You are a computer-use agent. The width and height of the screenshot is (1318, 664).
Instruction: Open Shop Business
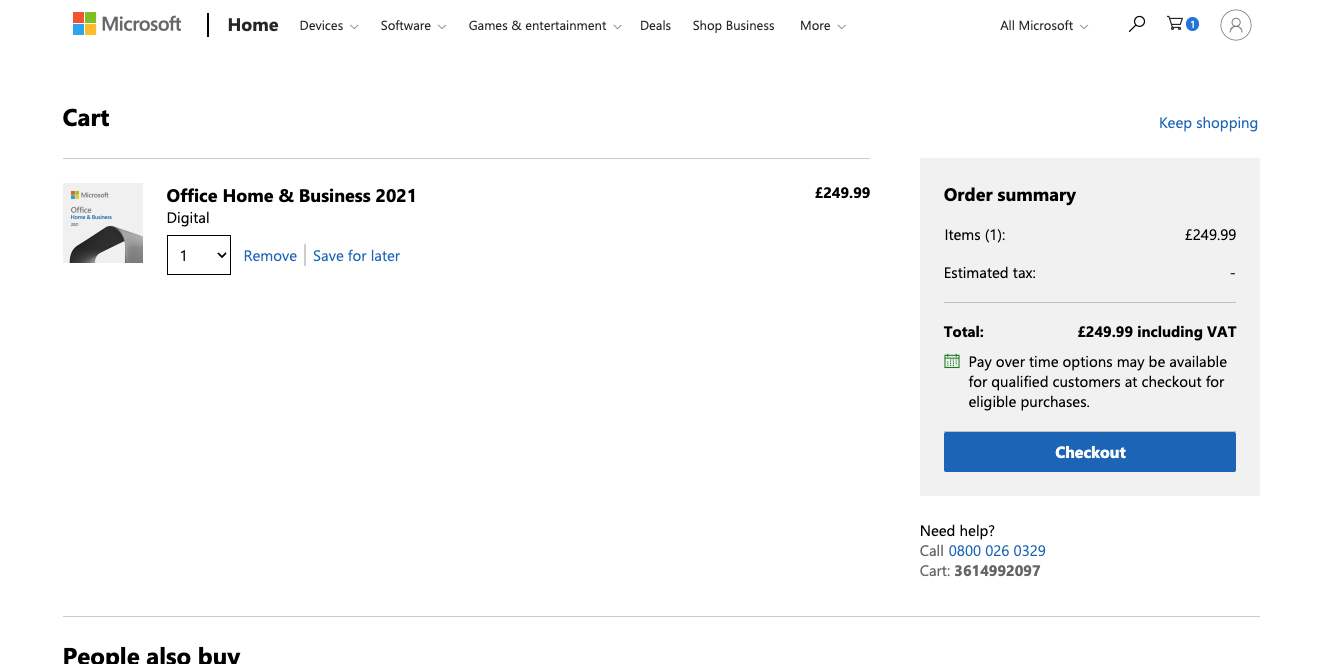(733, 26)
